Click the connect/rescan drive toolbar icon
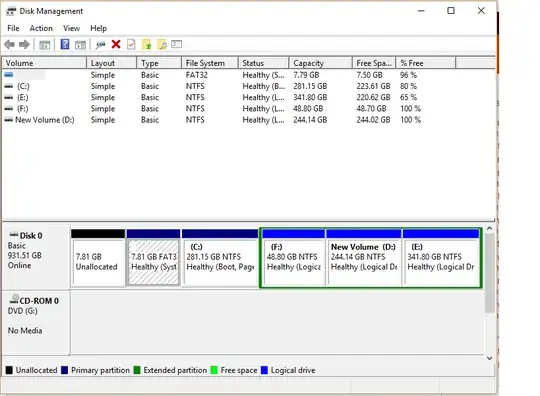Screen dimensions: 540x396 tap(100, 45)
